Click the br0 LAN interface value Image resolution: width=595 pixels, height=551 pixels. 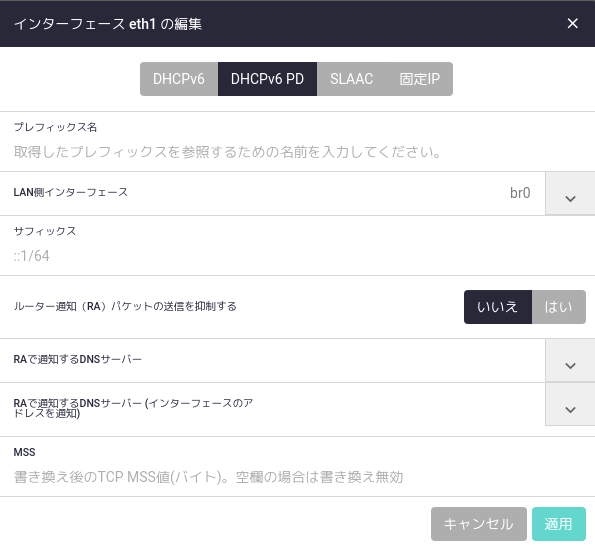click(x=520, y=193)
